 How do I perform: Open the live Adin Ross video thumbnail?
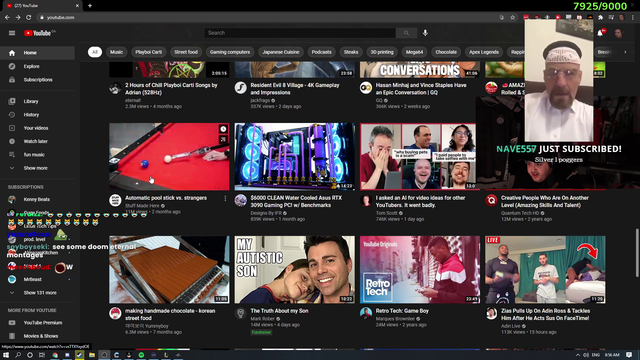[x=545, y=269]
